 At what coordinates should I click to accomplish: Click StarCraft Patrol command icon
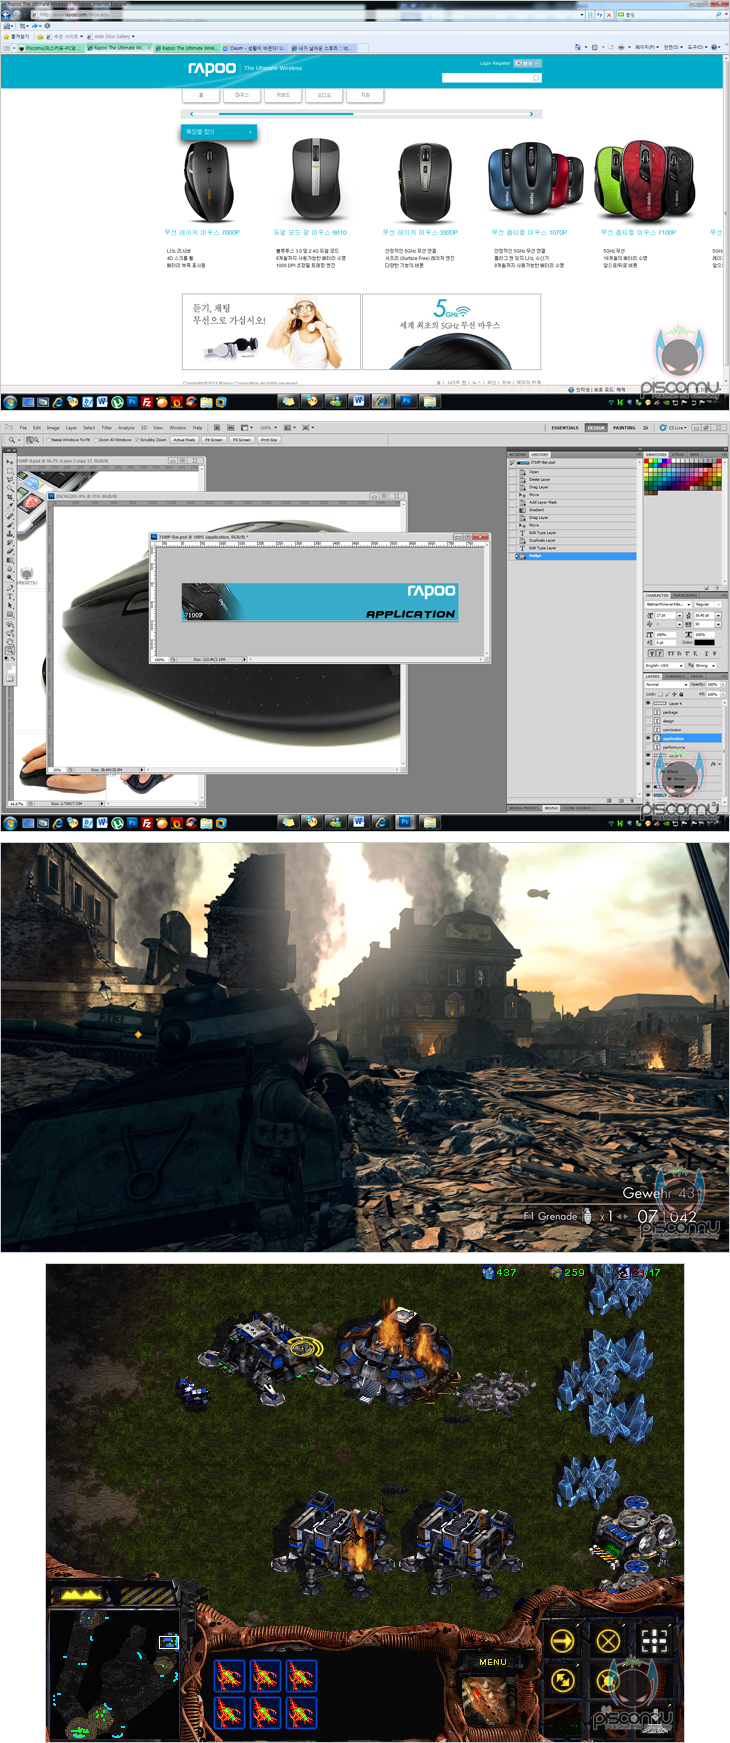tap(562, 1680)
